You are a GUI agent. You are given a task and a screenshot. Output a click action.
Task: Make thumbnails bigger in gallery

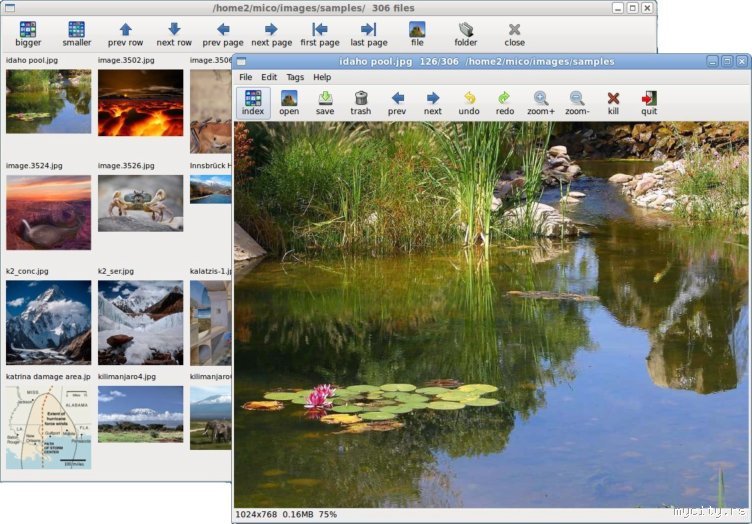click(x=28, y=34)
